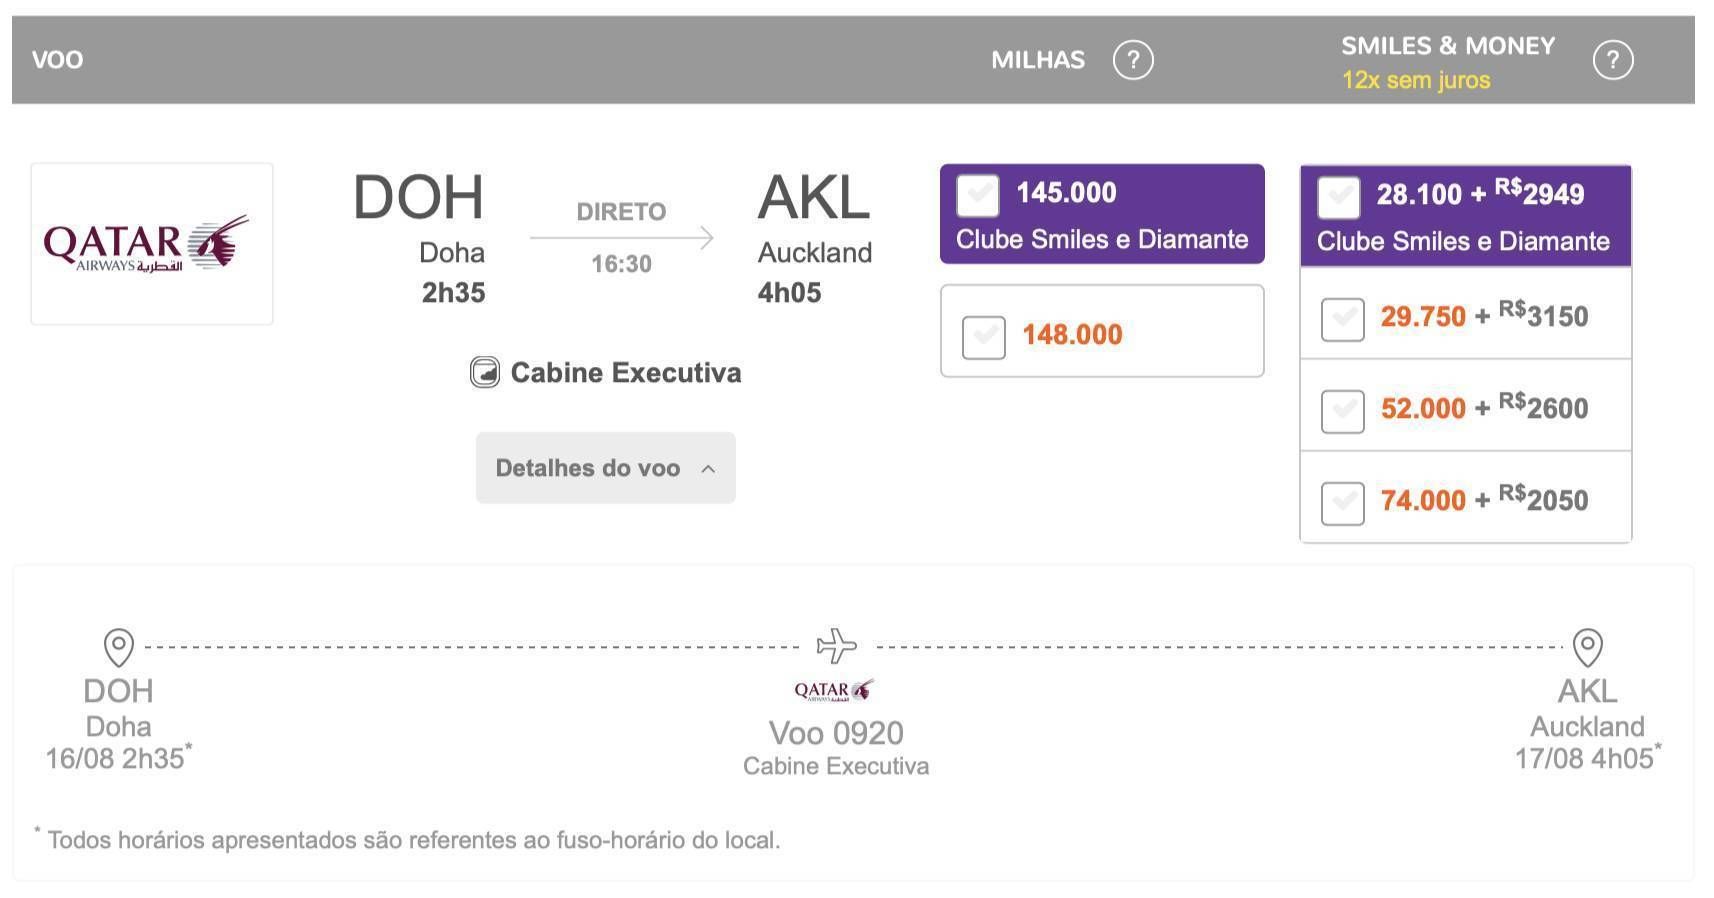Click the direct flight arrow icon
This screenshot has width=1714, height=898.
point(622,238)
